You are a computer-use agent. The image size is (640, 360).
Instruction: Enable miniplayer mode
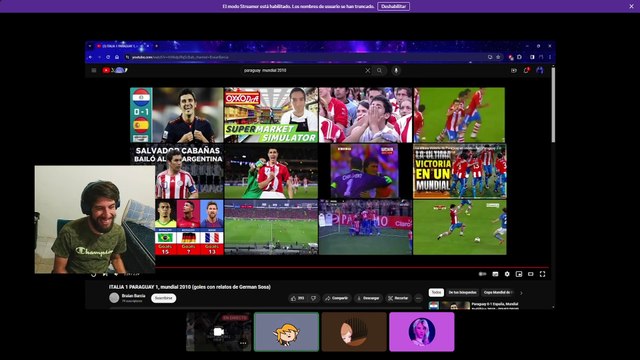(519, 274)
